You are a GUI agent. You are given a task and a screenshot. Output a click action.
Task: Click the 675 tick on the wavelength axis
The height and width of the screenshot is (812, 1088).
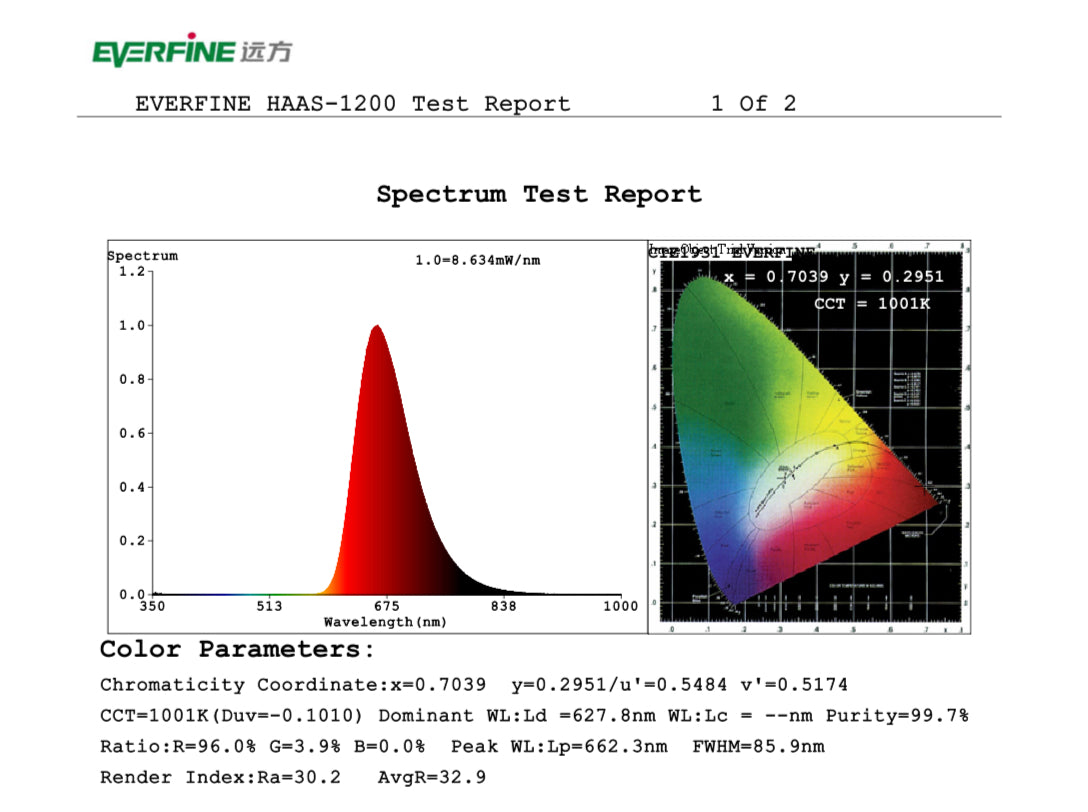coord(386,606)
